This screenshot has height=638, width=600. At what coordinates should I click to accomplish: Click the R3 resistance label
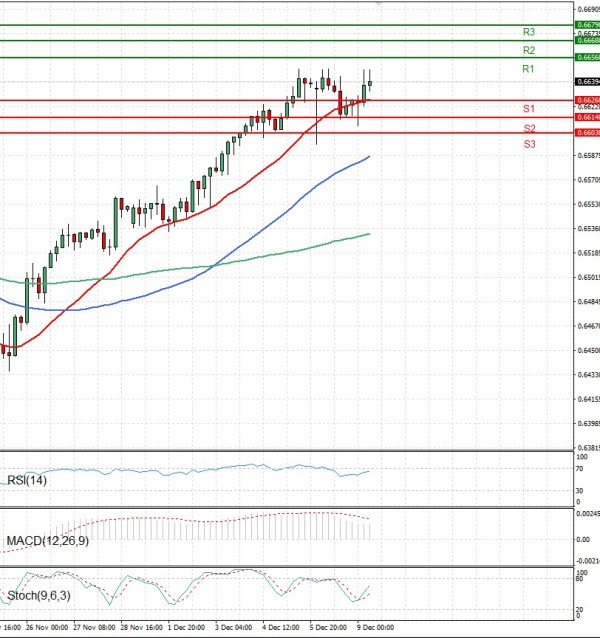pos(528,32)
